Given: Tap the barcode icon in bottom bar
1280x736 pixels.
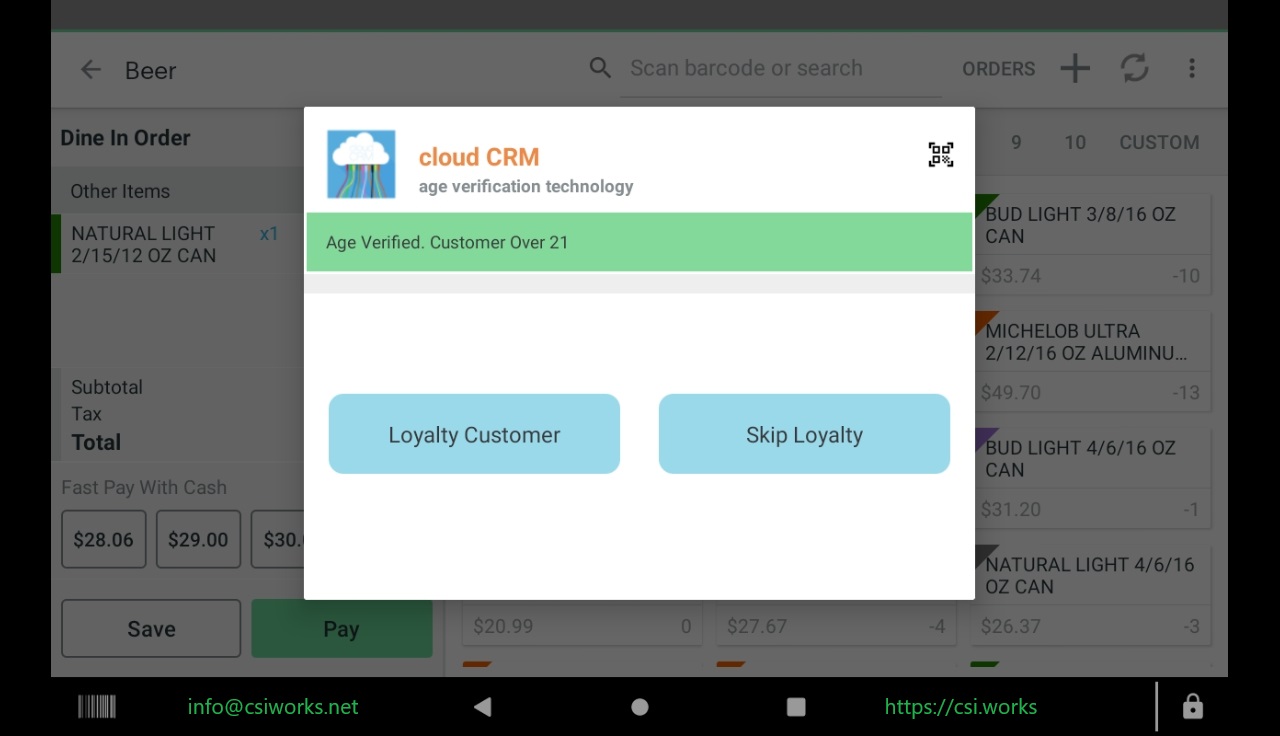Looking at the screenshot, I should (x=97, y=707).
